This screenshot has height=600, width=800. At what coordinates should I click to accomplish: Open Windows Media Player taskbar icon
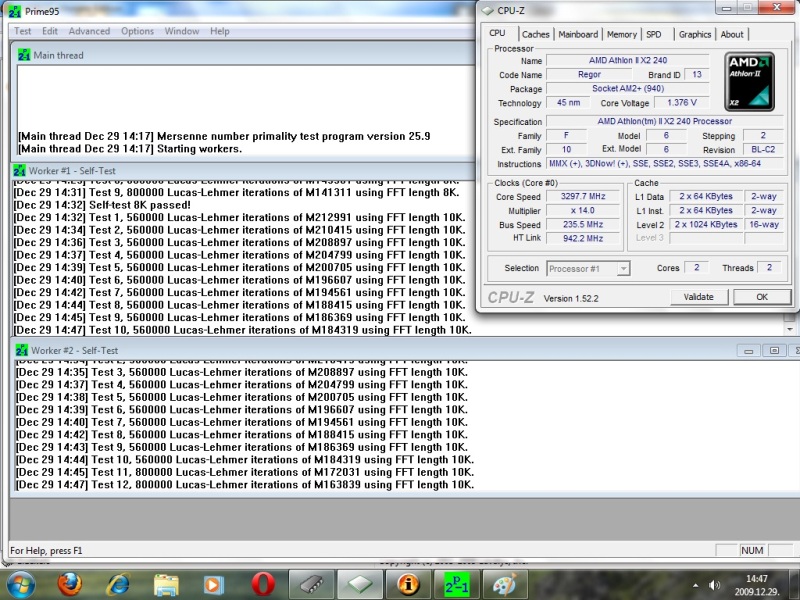pos(214,585)
